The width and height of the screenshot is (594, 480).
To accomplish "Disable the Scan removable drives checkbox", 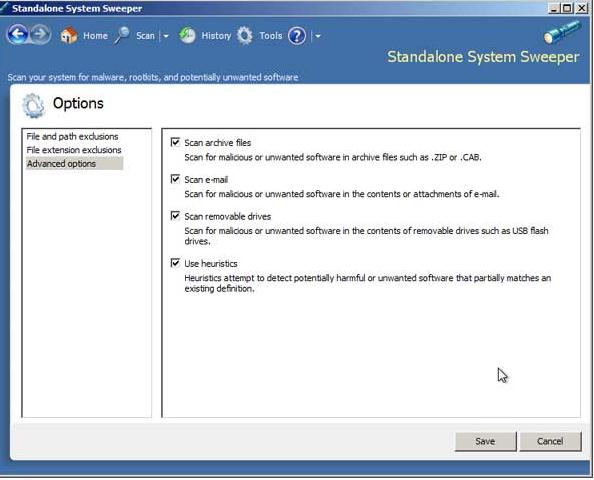I will click(x=175, y=216).
